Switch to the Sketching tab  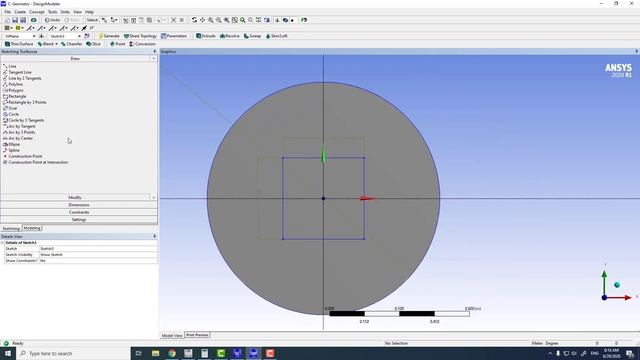click(11, 229)
